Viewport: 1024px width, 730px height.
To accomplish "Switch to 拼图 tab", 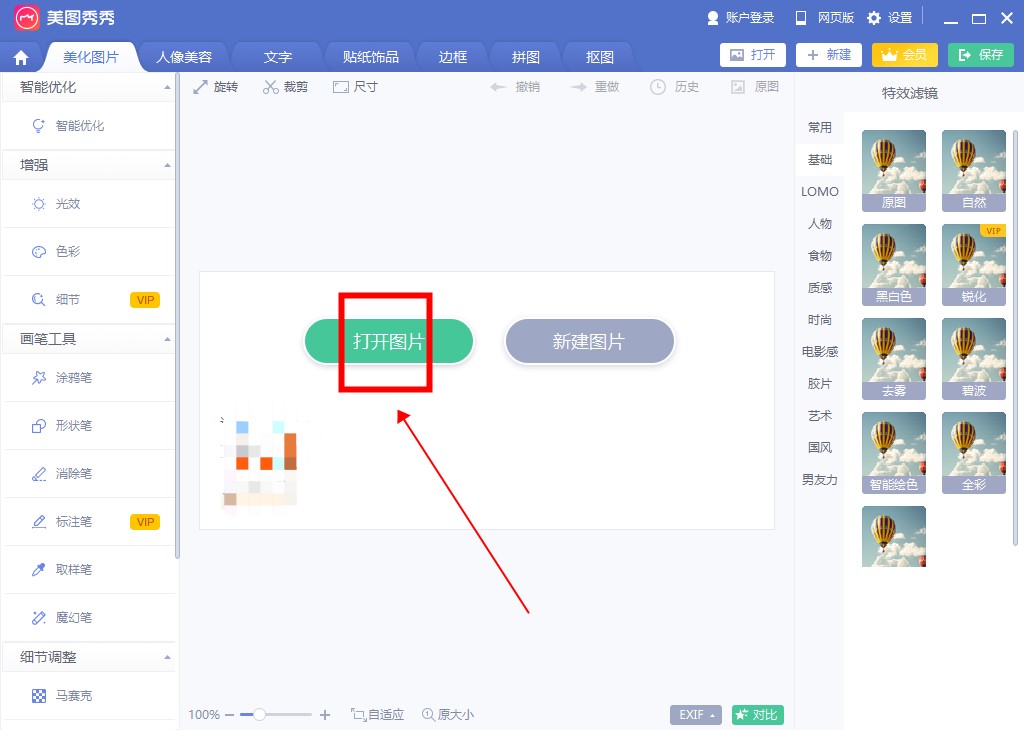I will (x=526, y=57).
